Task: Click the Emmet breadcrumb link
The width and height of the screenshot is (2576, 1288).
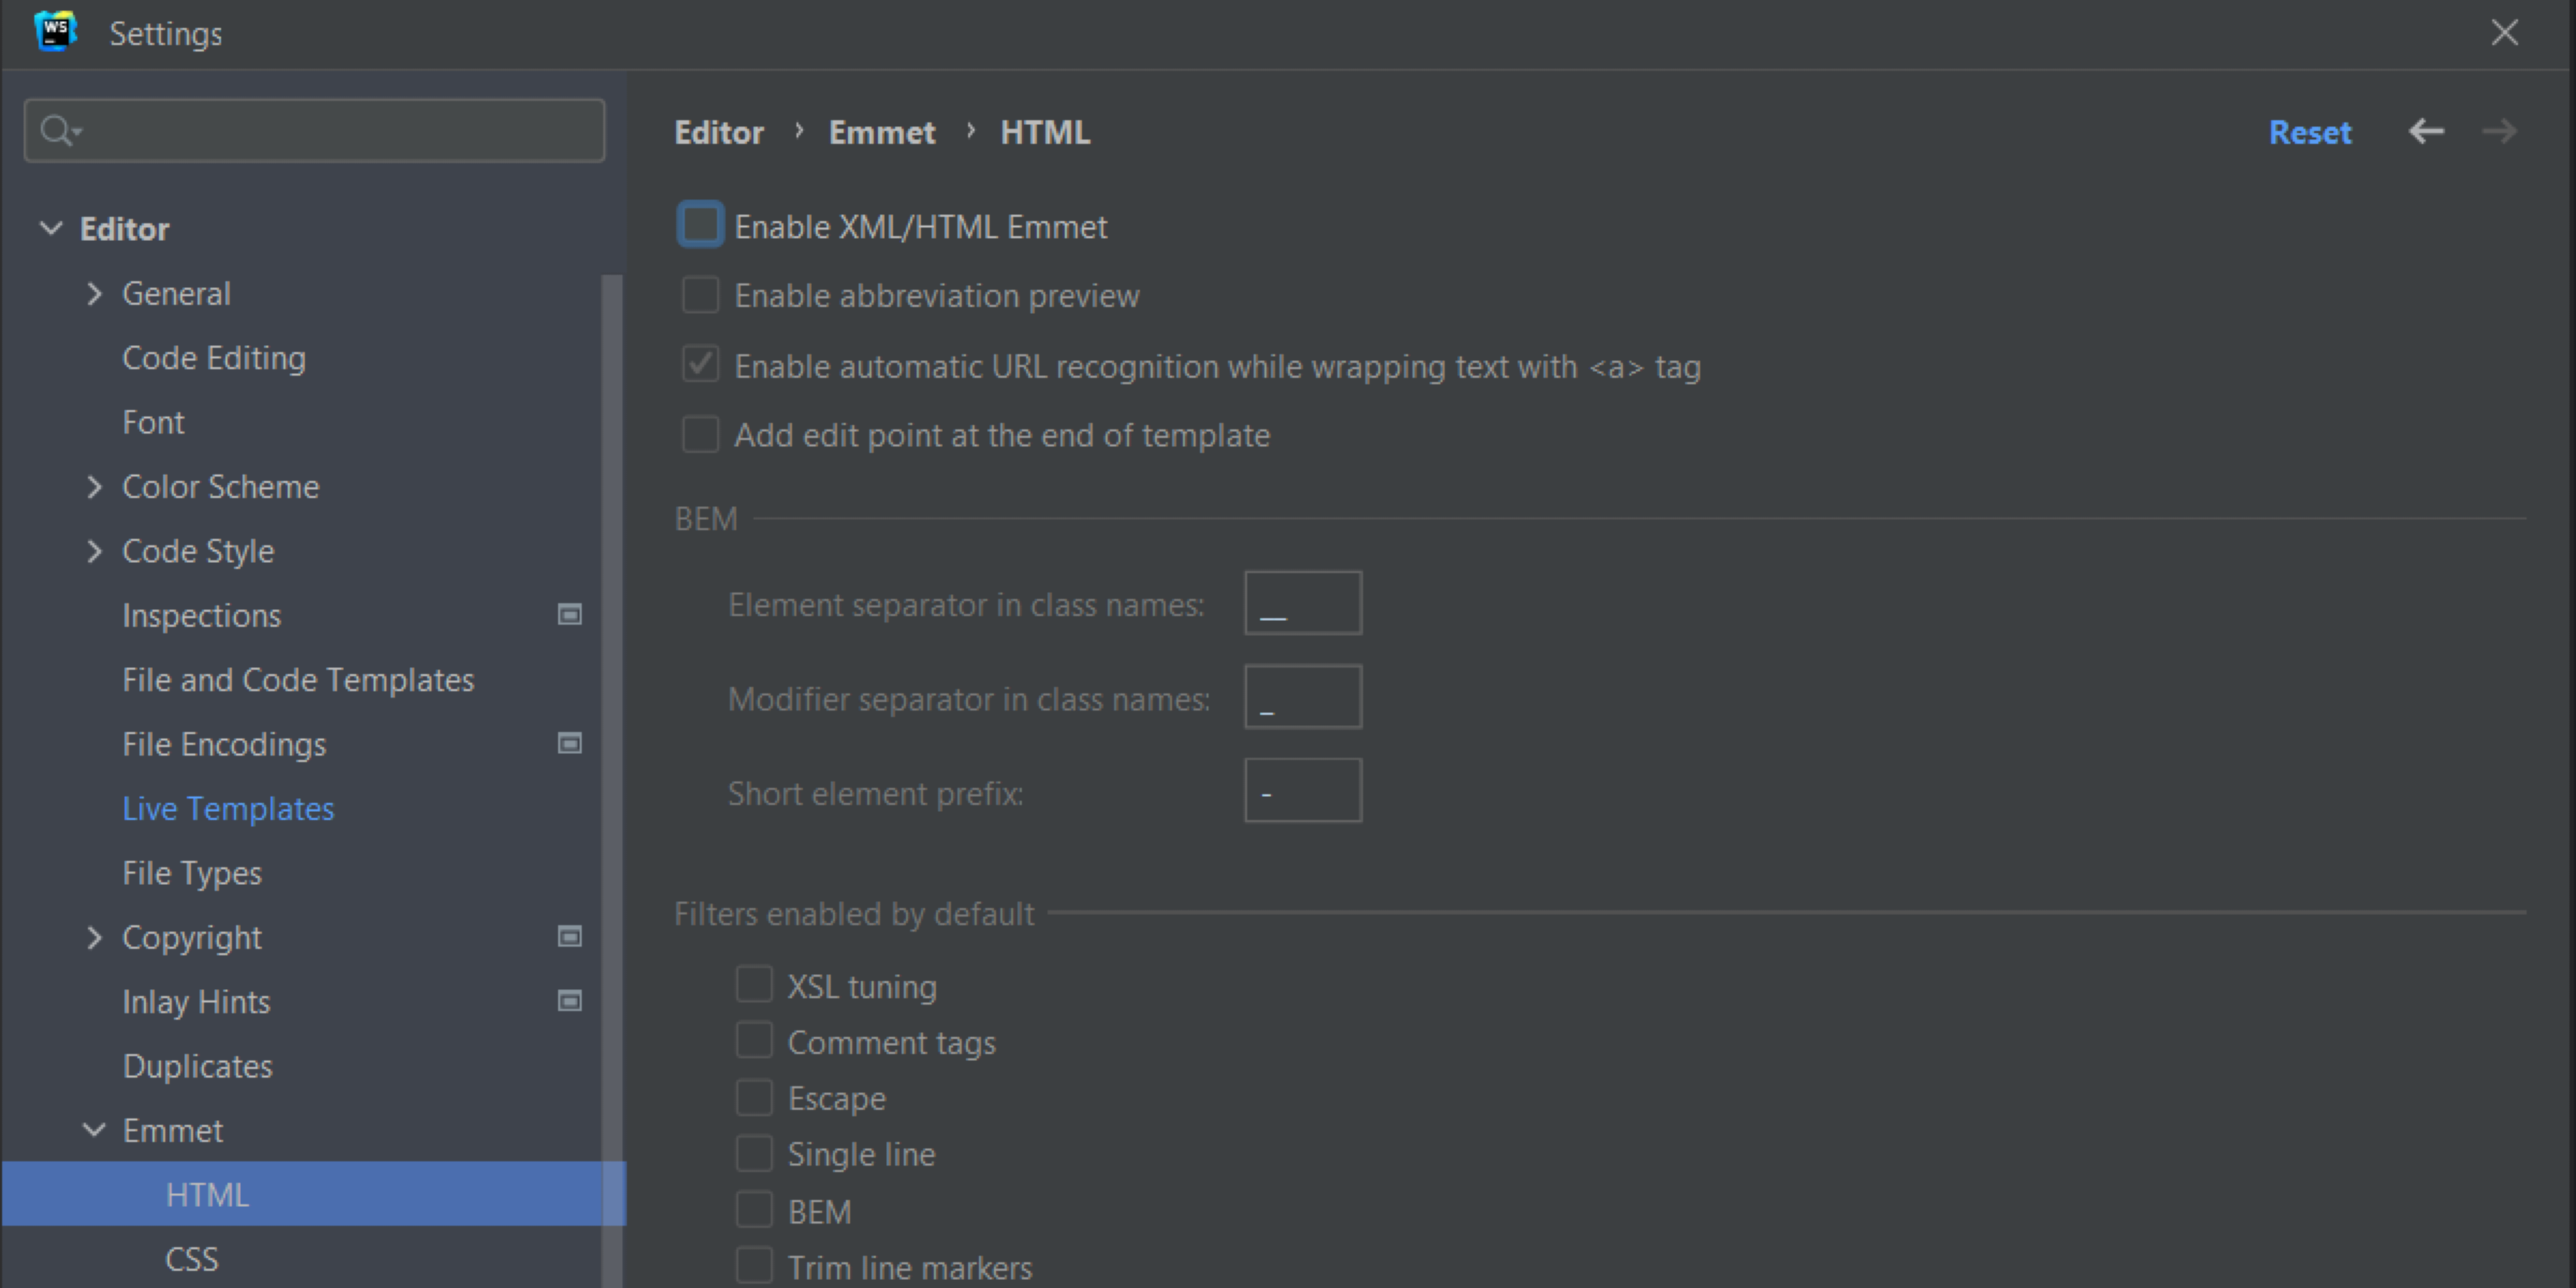Action: point(881,132)
